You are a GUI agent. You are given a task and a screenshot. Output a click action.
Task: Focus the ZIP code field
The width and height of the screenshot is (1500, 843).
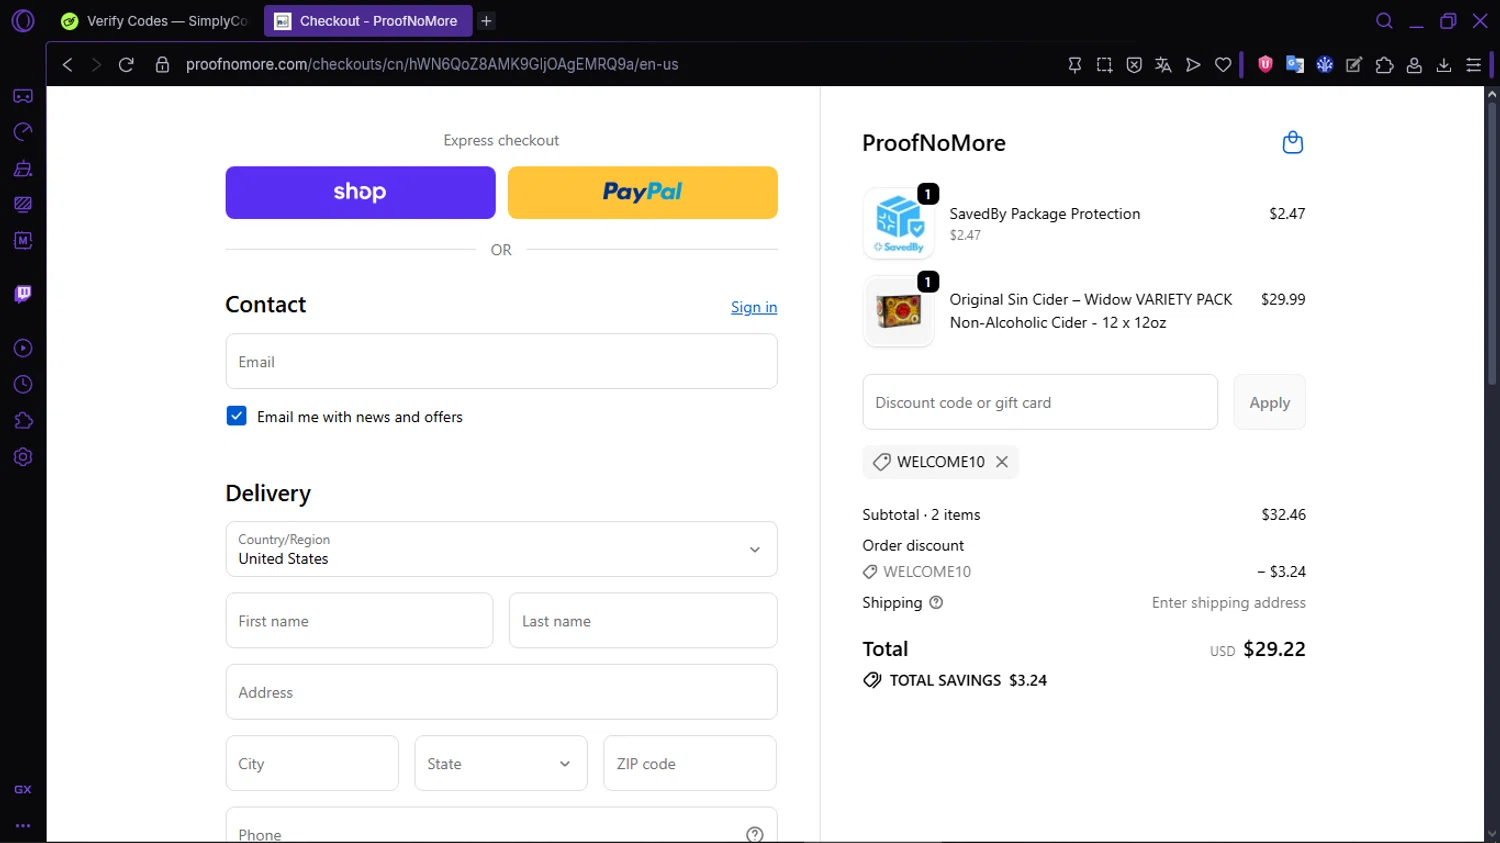[x=690, y=763]
